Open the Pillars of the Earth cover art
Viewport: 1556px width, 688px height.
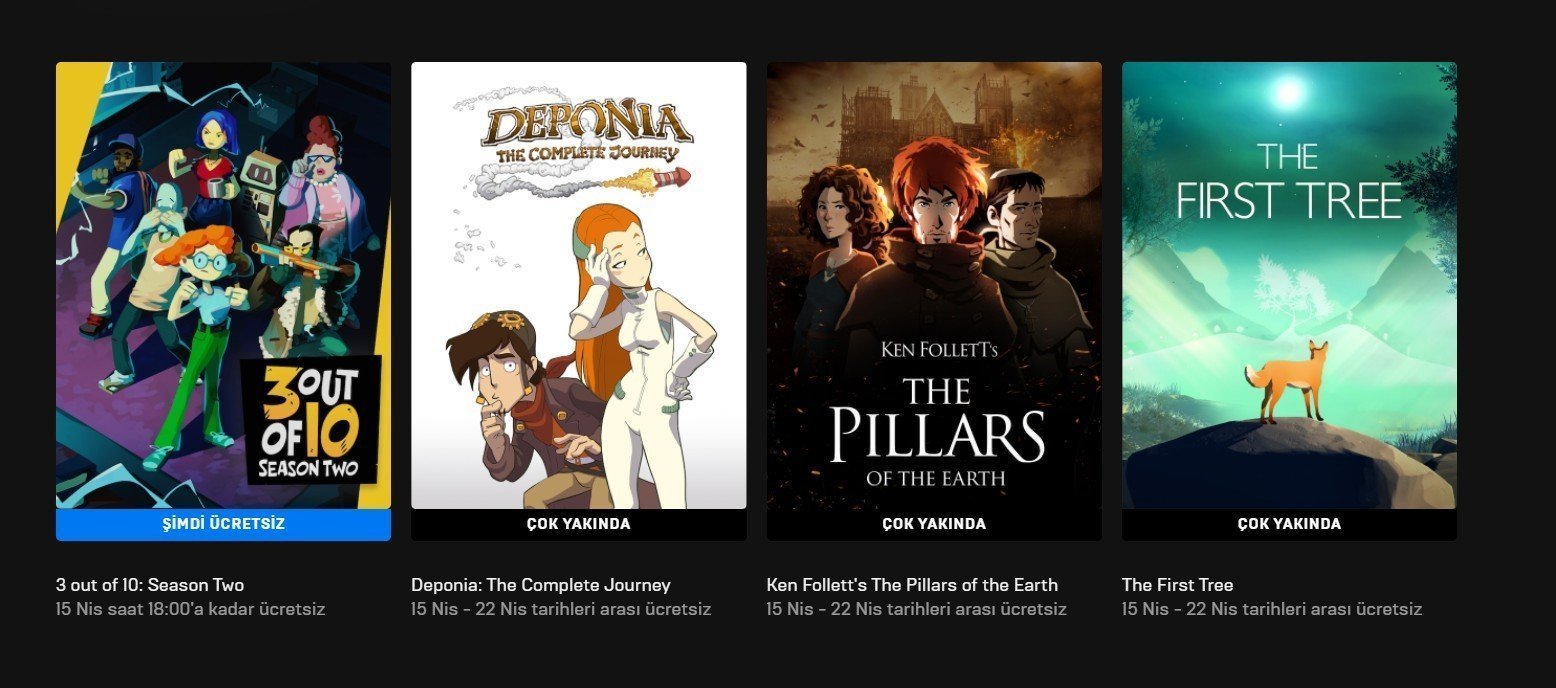[x=934, y=285]
